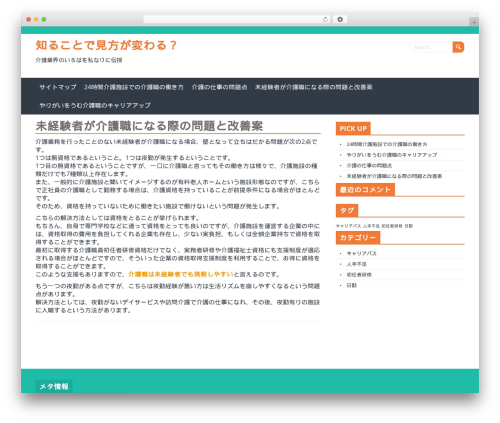
Task: Reload the page with the browser refresh icon
Action: pyautogui.click(x=325, y=19)
